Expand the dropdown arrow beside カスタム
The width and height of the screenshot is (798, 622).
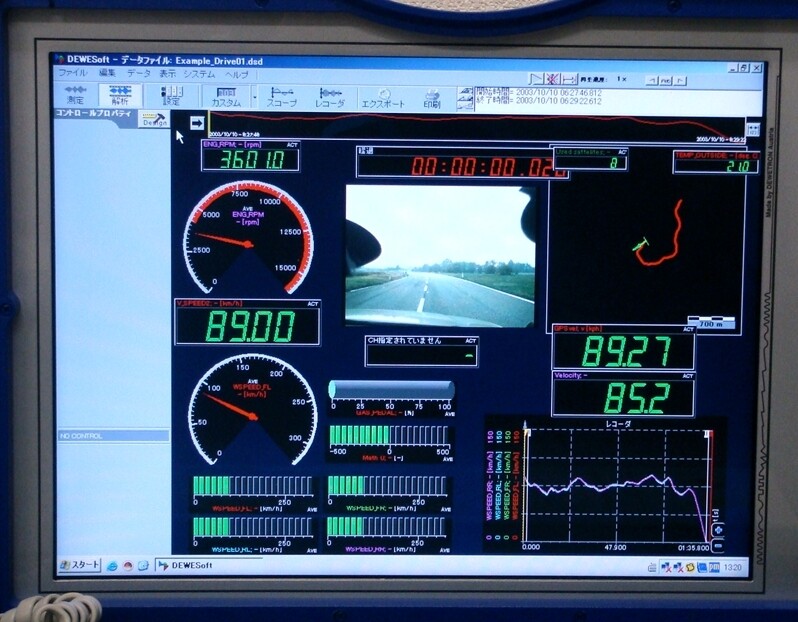tap(254, 97)
